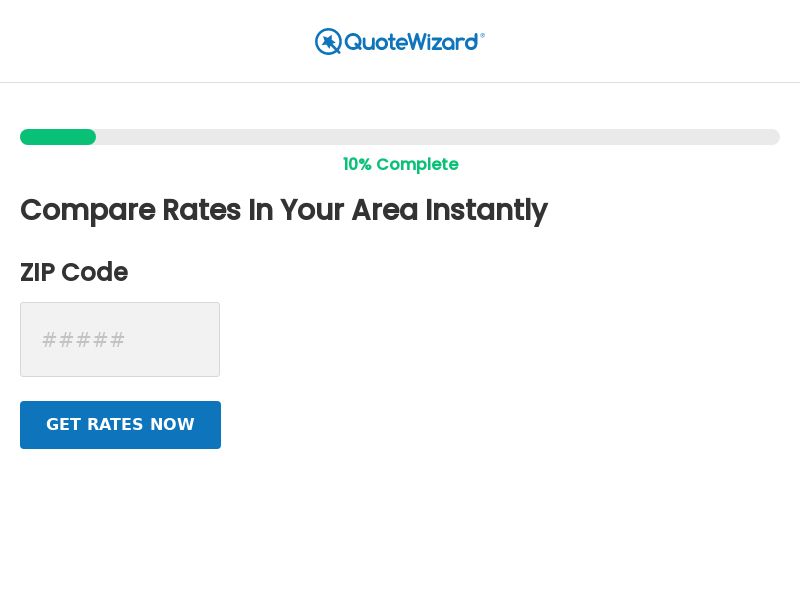This screenshot has height=600, width=800.
Task: Click the registered trademark symbol after QuoteWizard
Action: [x=482, y=33]
